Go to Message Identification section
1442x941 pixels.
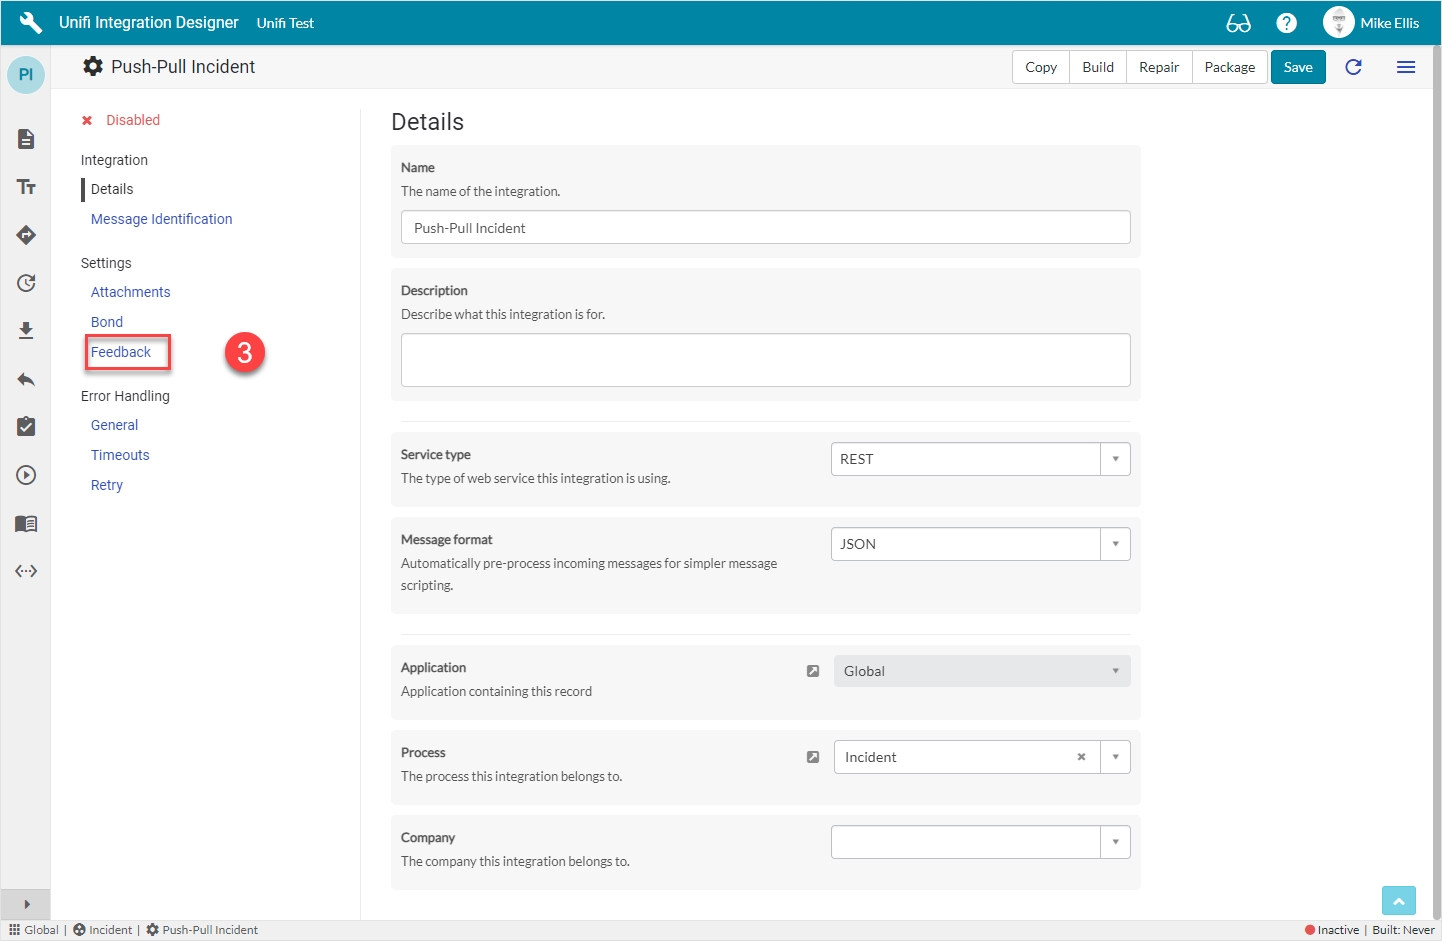point(161,219)
